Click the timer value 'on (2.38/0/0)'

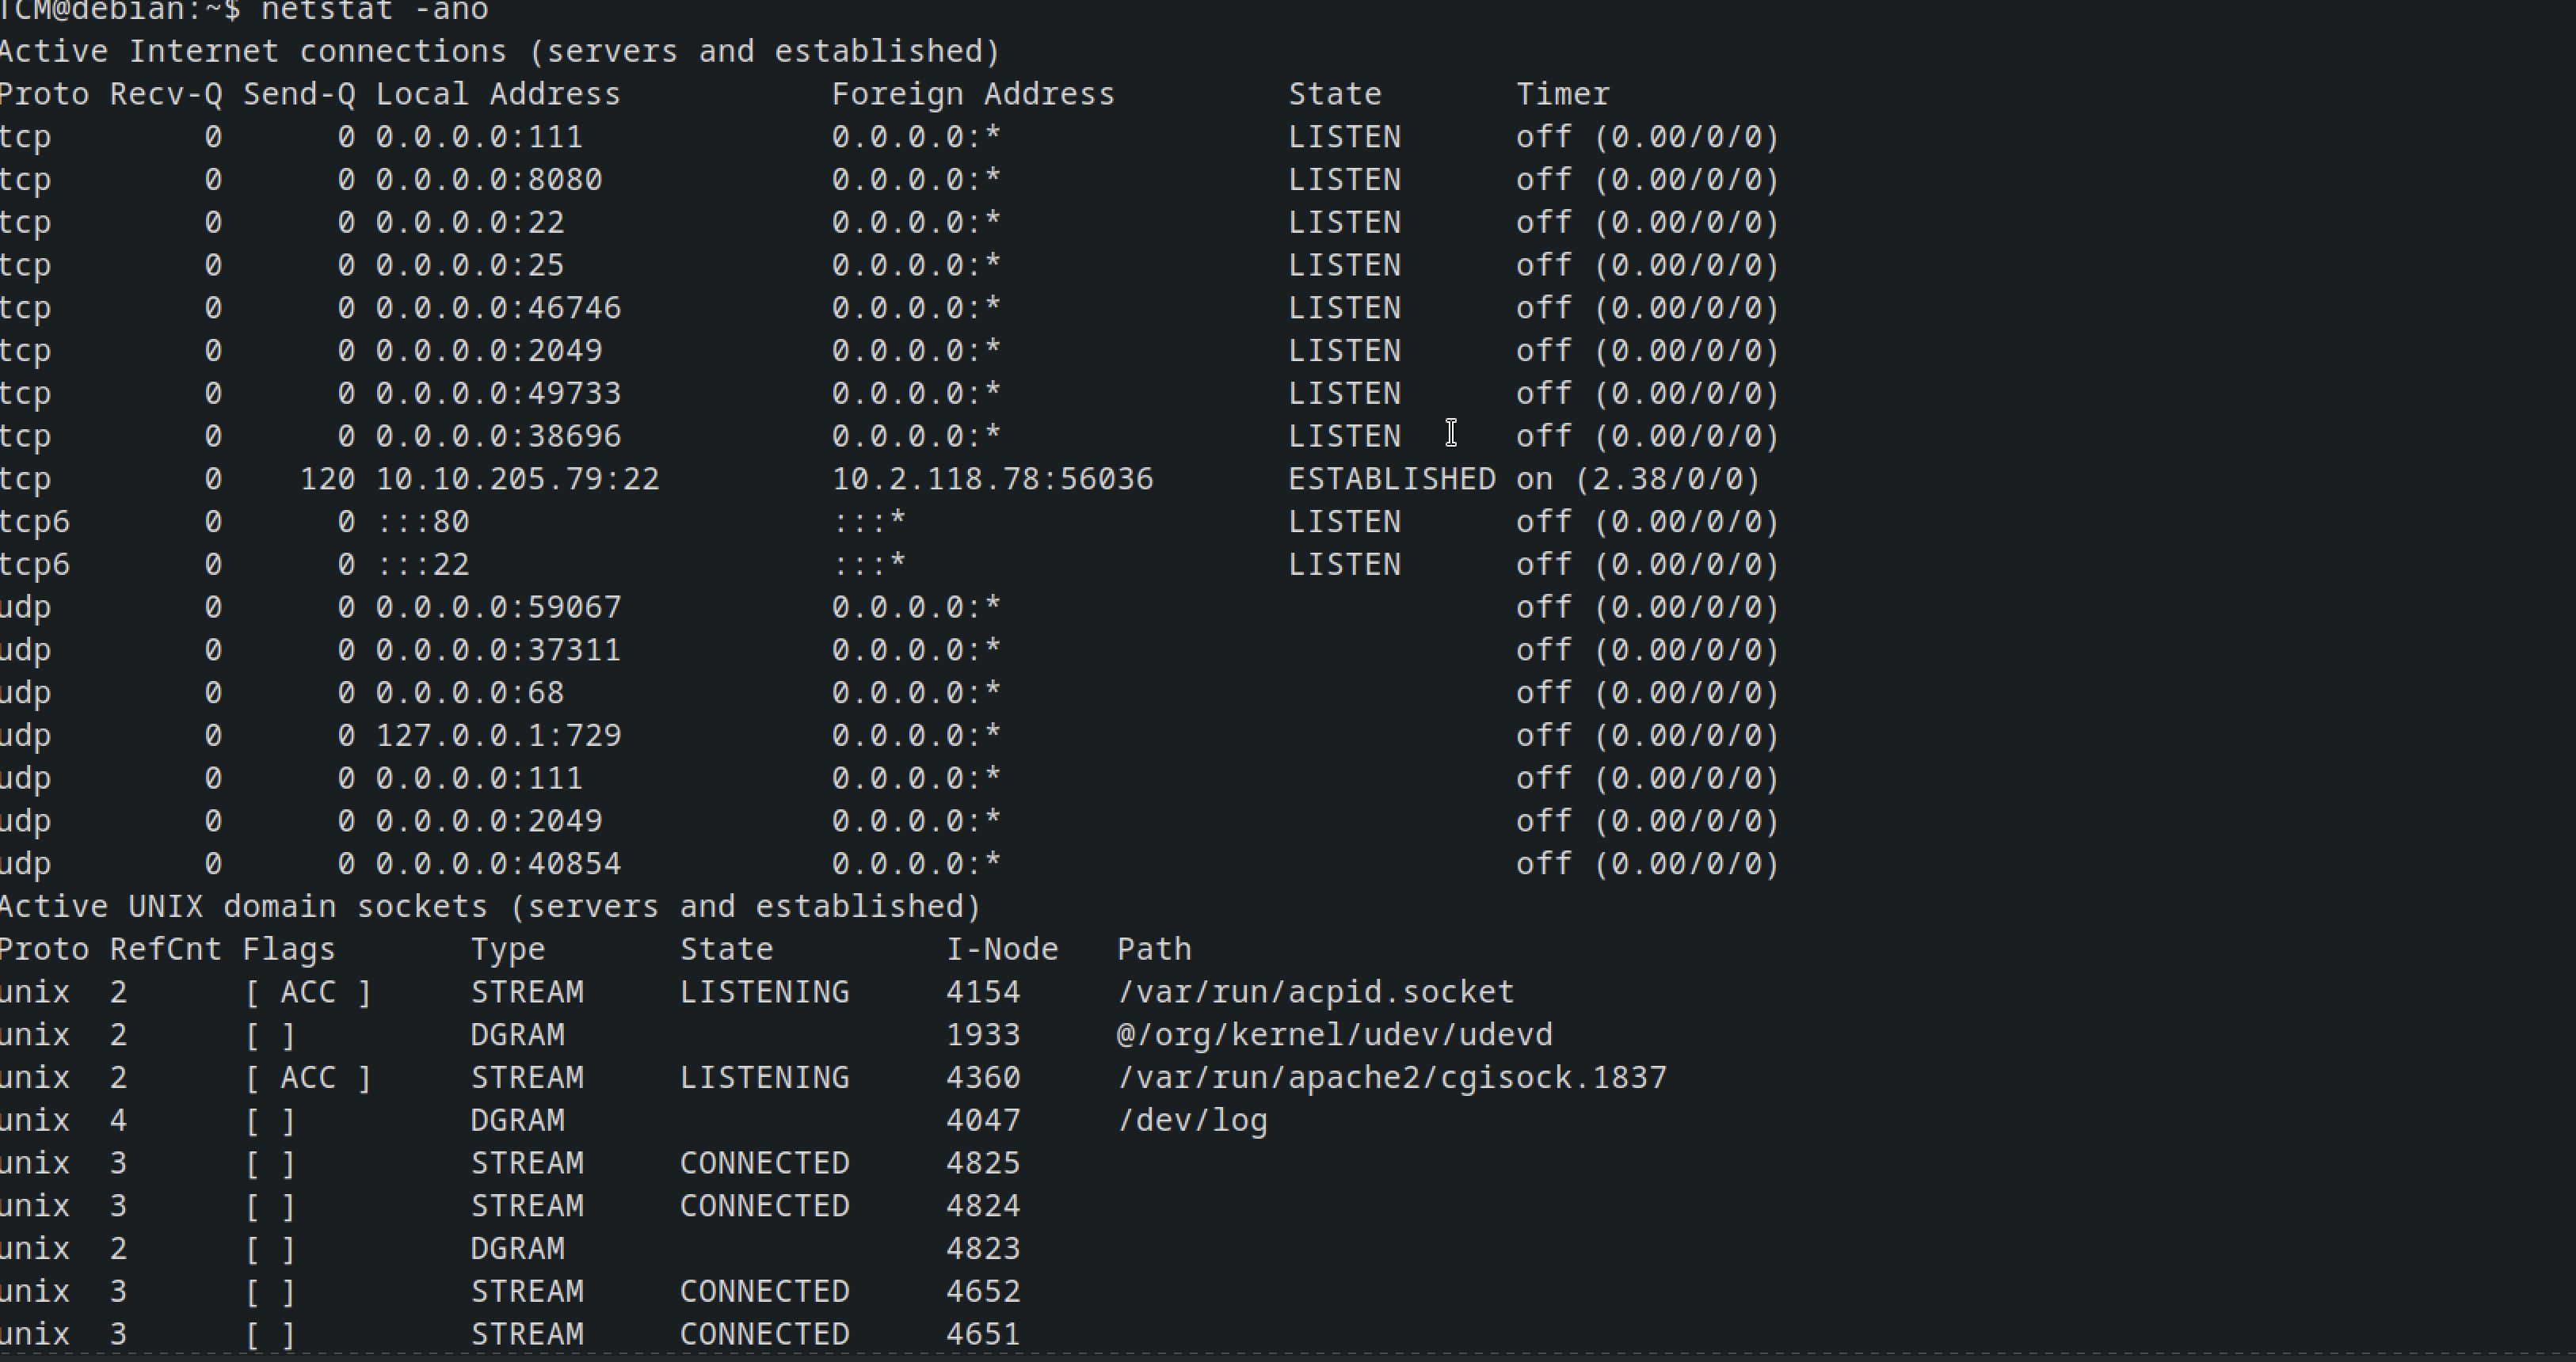(1639, 479)
